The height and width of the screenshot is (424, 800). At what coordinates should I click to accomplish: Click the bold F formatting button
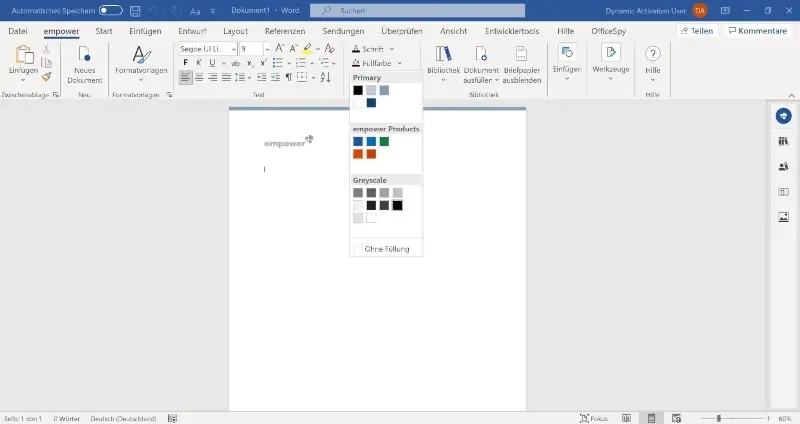(x=186, y=63)
